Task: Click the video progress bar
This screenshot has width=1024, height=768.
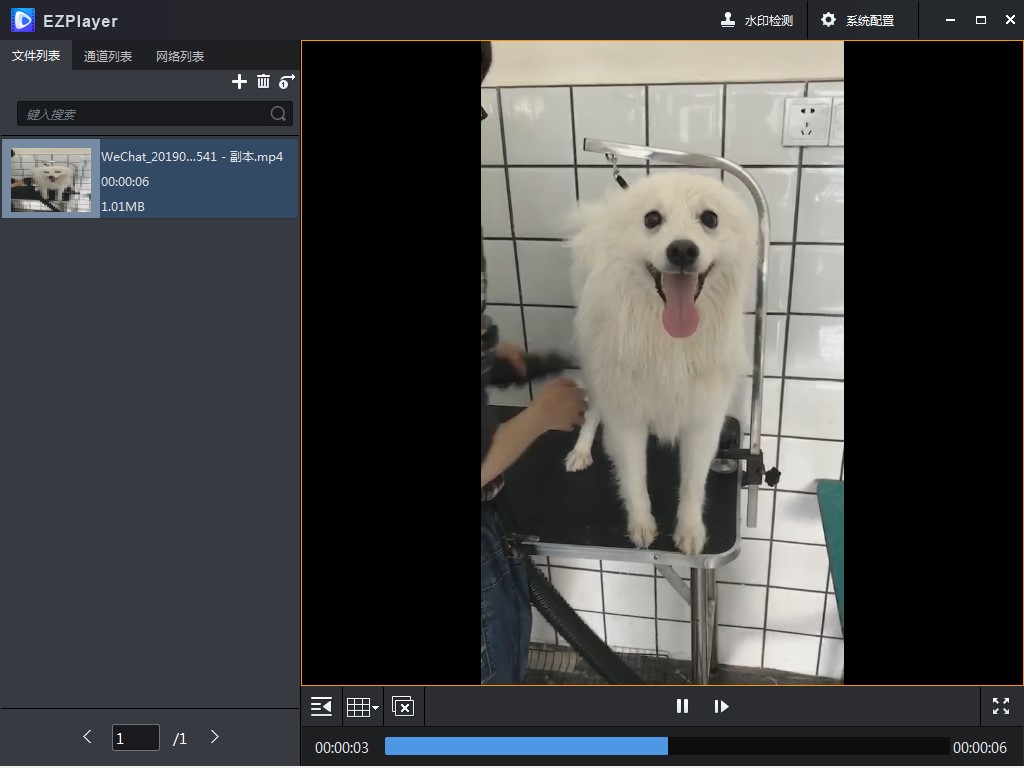Action: [x=667, y=746]
